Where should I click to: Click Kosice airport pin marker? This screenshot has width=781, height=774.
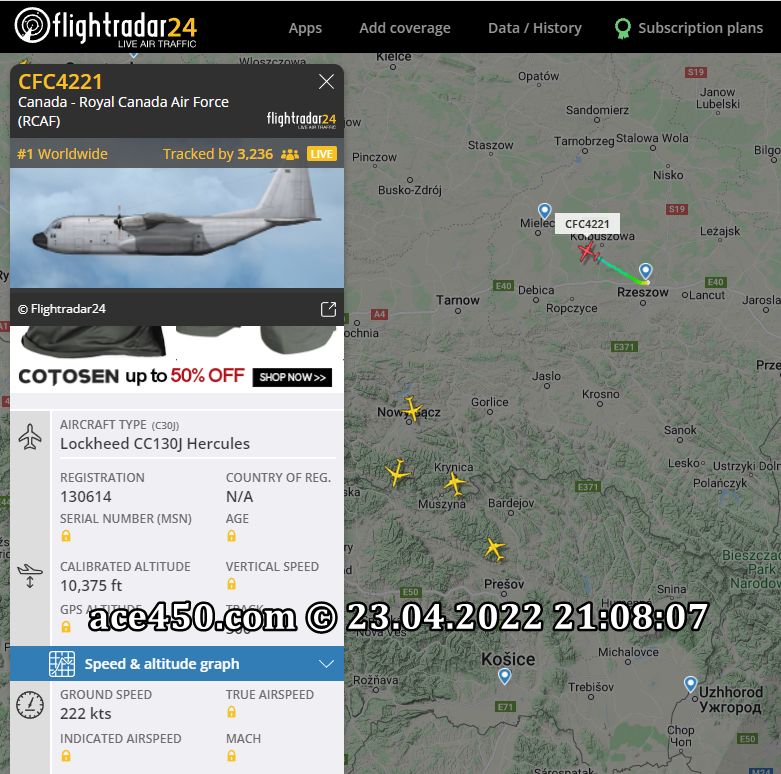[x=505, y=676]
